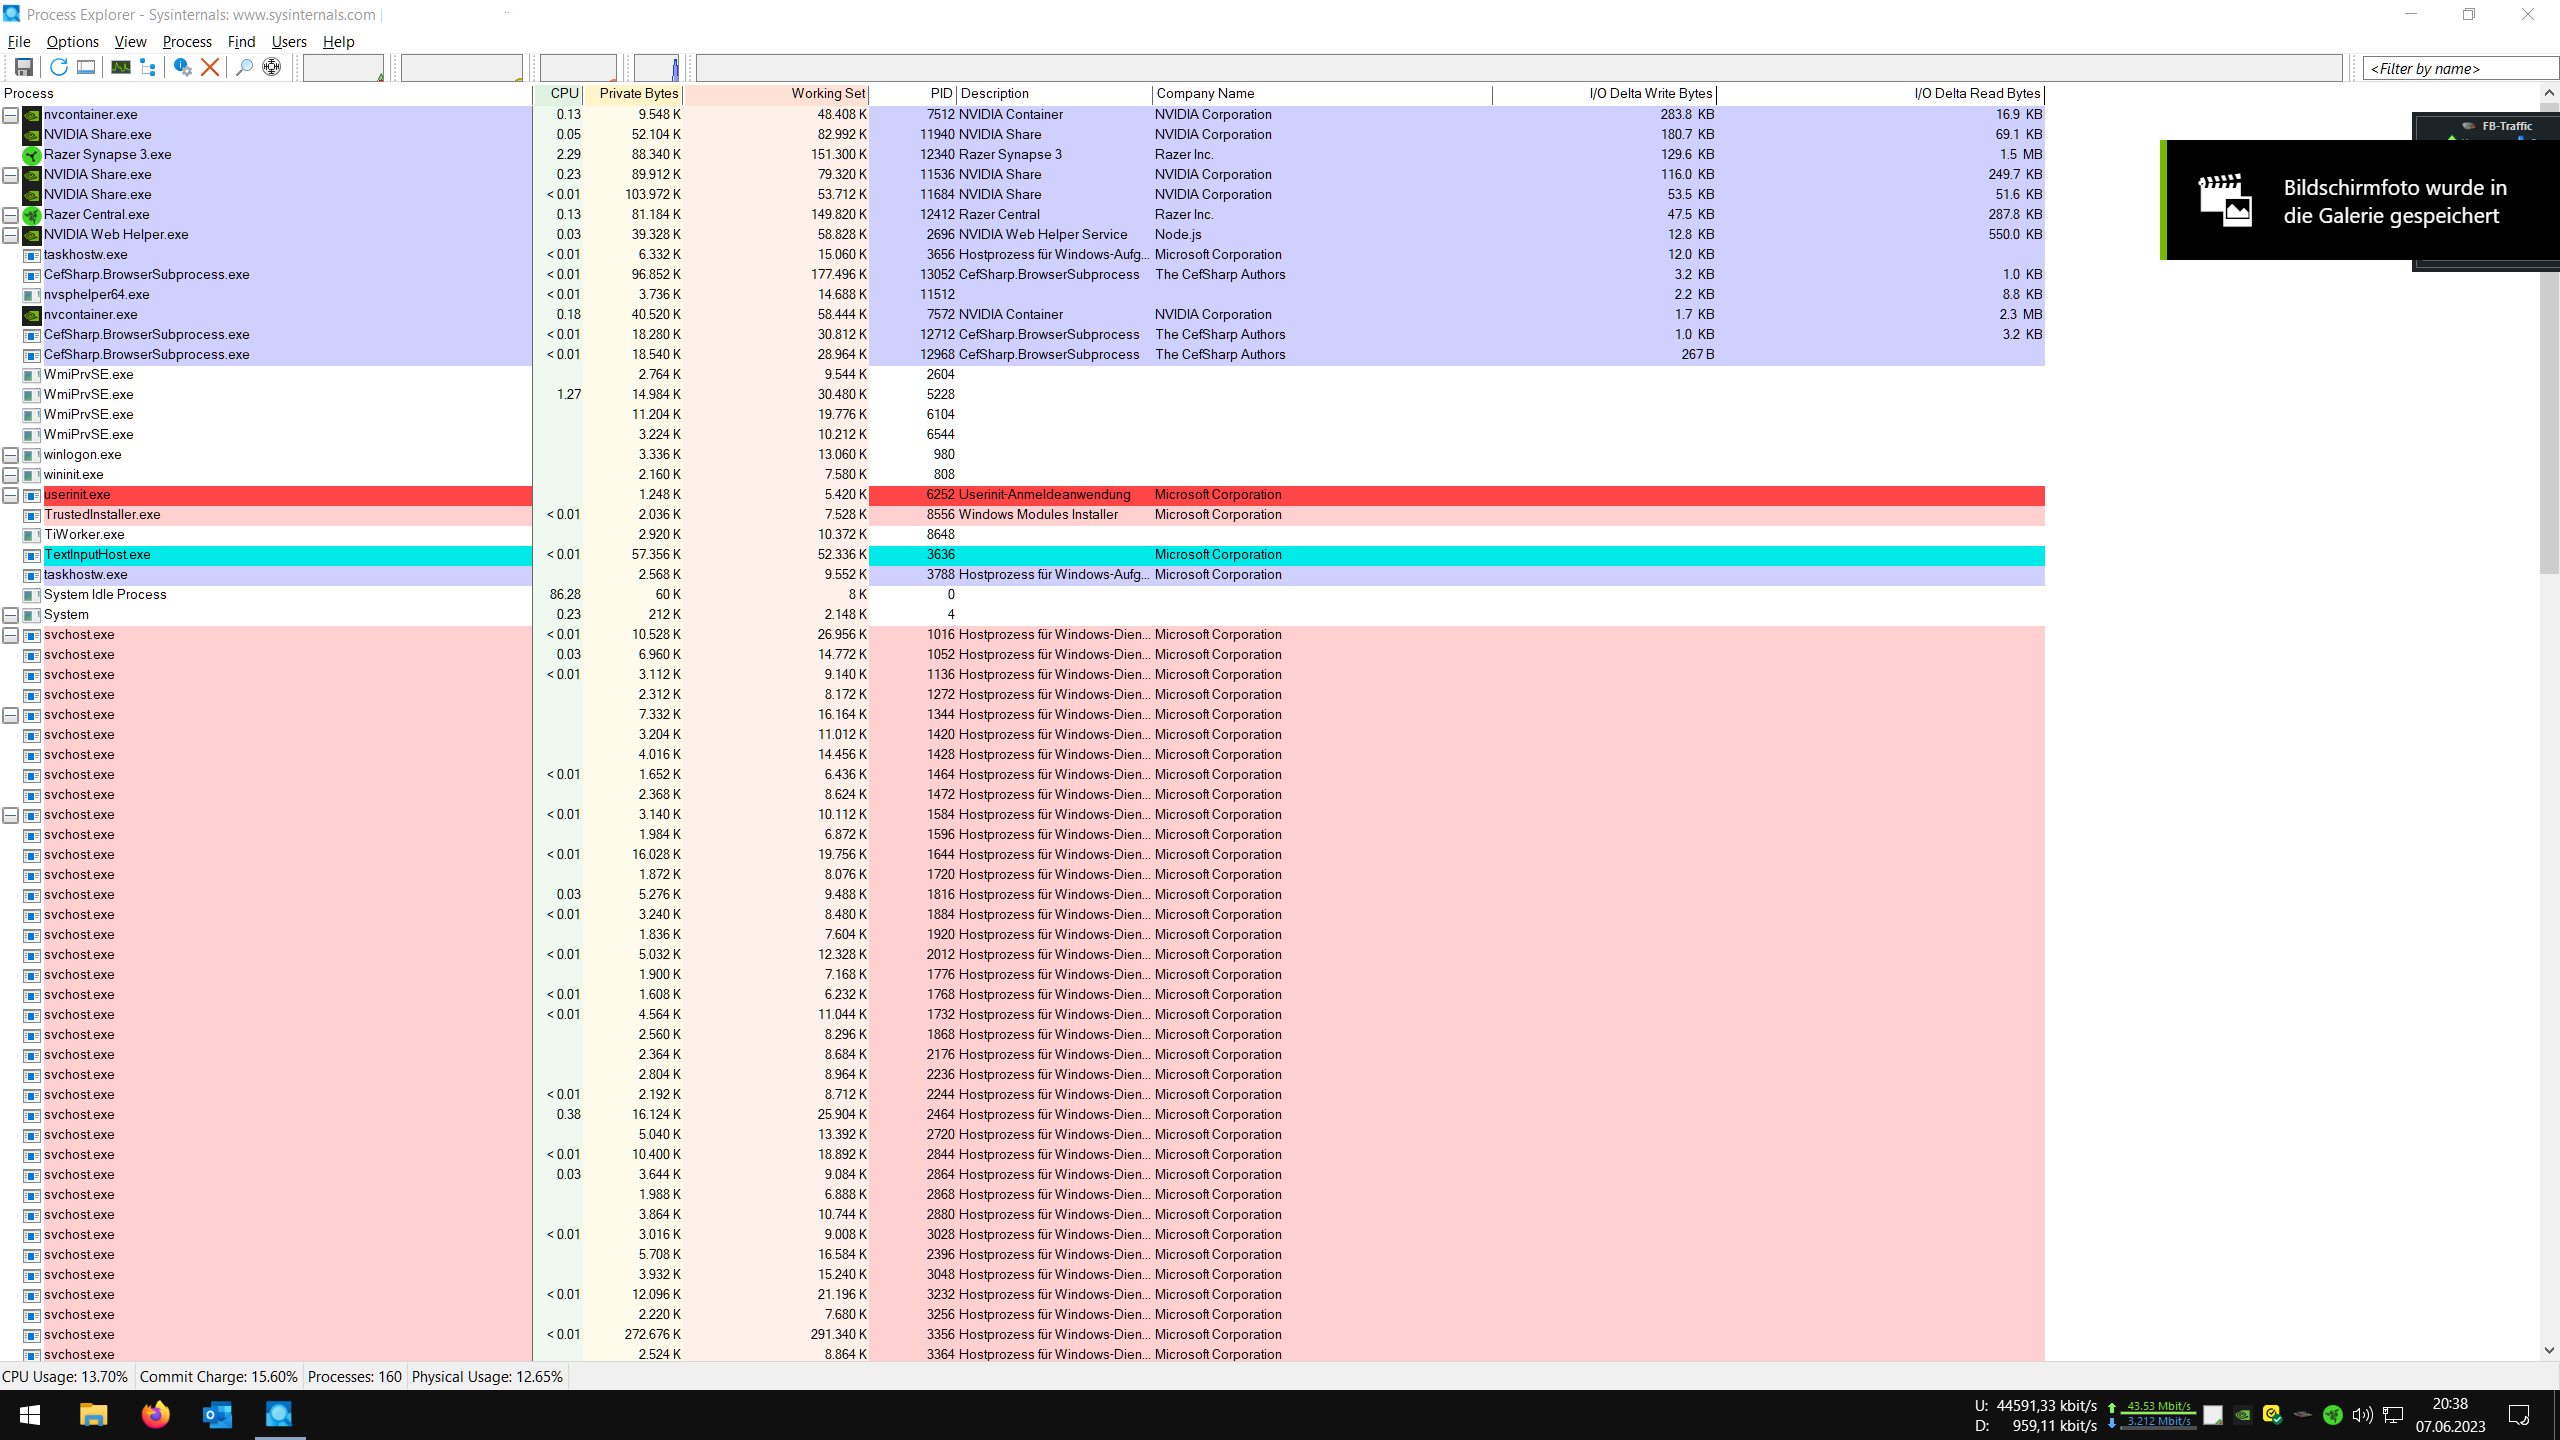
Task: Click the Find handle magnifier icon
Action: (243, 67)
